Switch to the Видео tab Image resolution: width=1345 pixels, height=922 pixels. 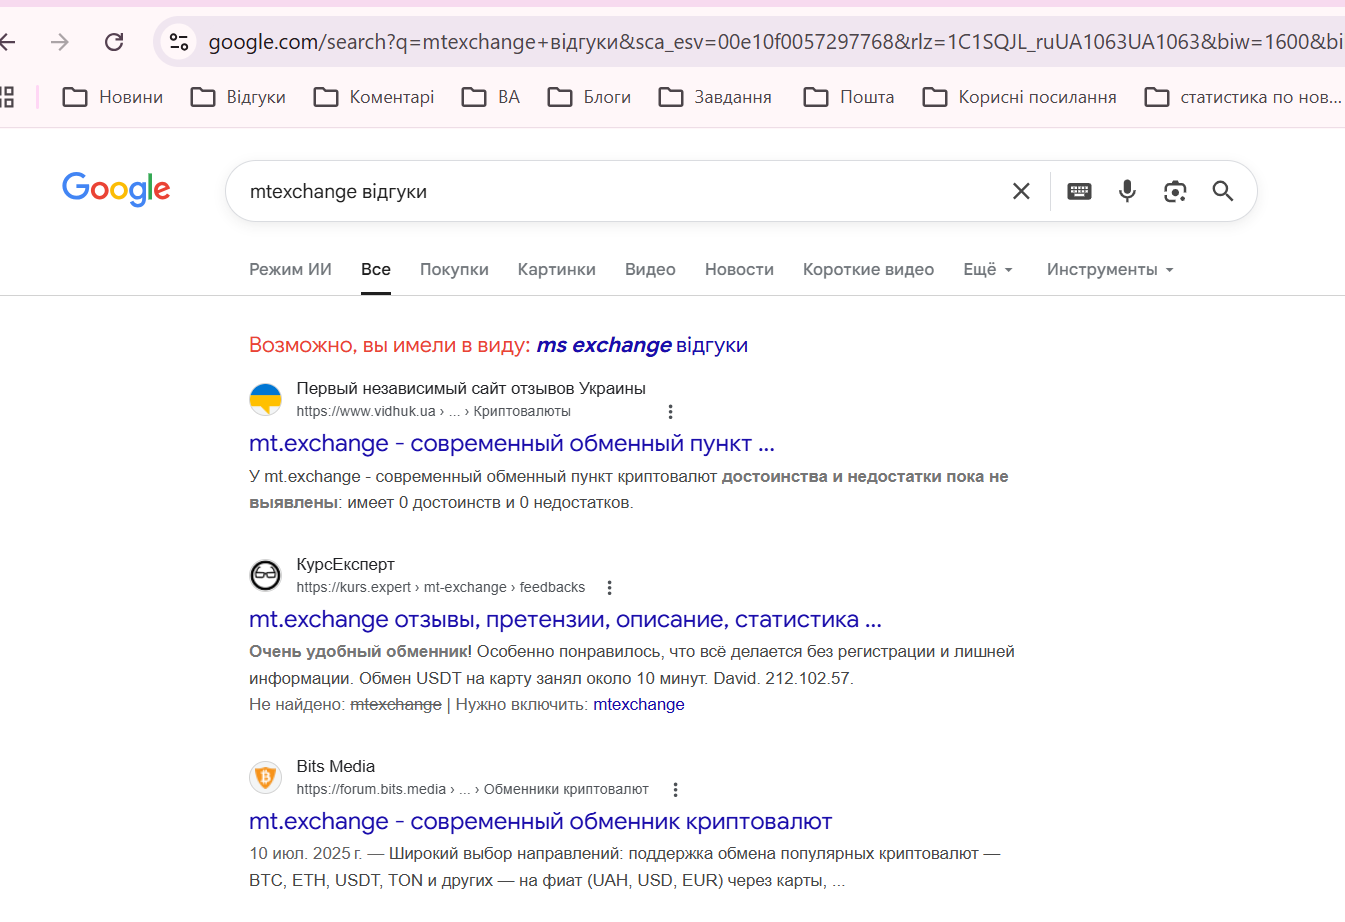click(x=650, y=269)
